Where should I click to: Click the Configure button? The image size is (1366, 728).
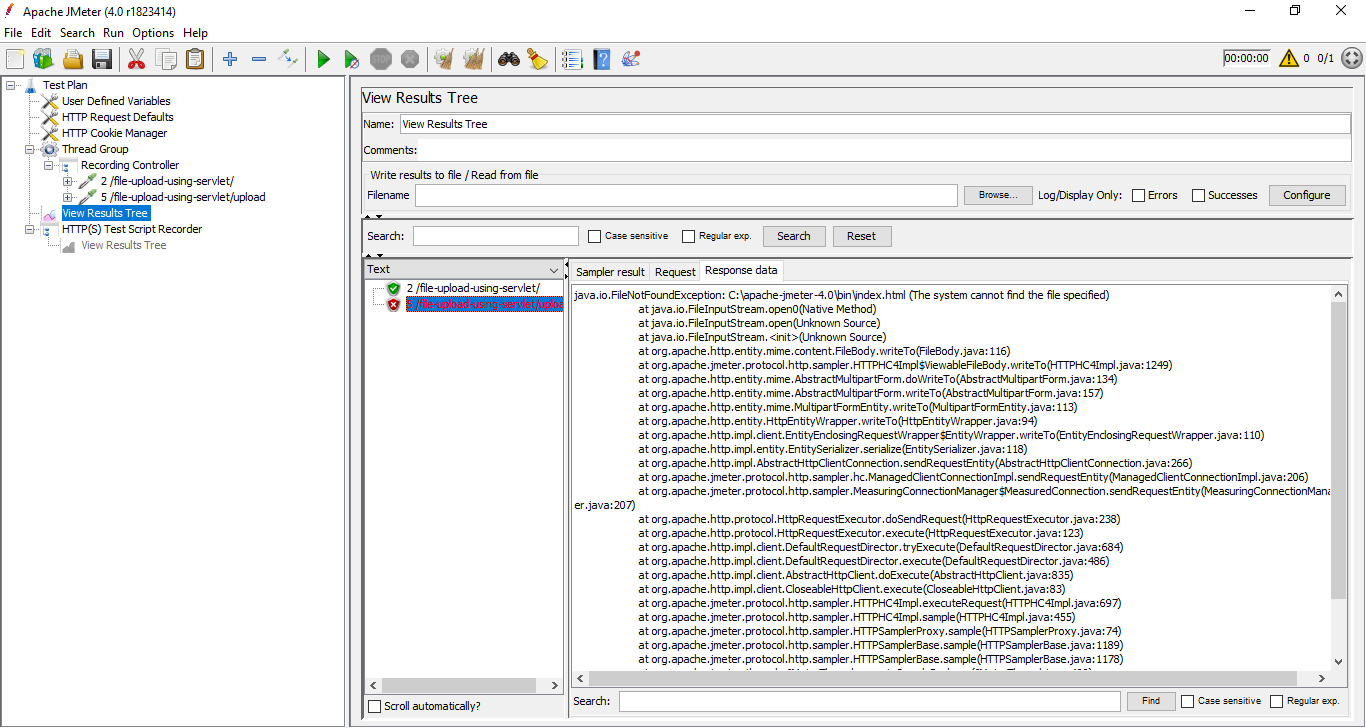1307,195
